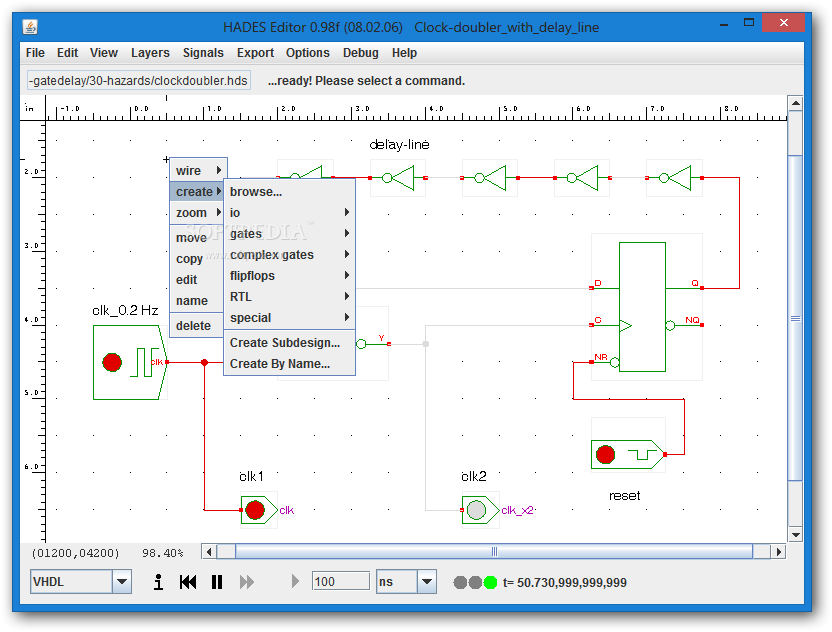
Task: Choose browse... from create menu
Action: (289, 192)
